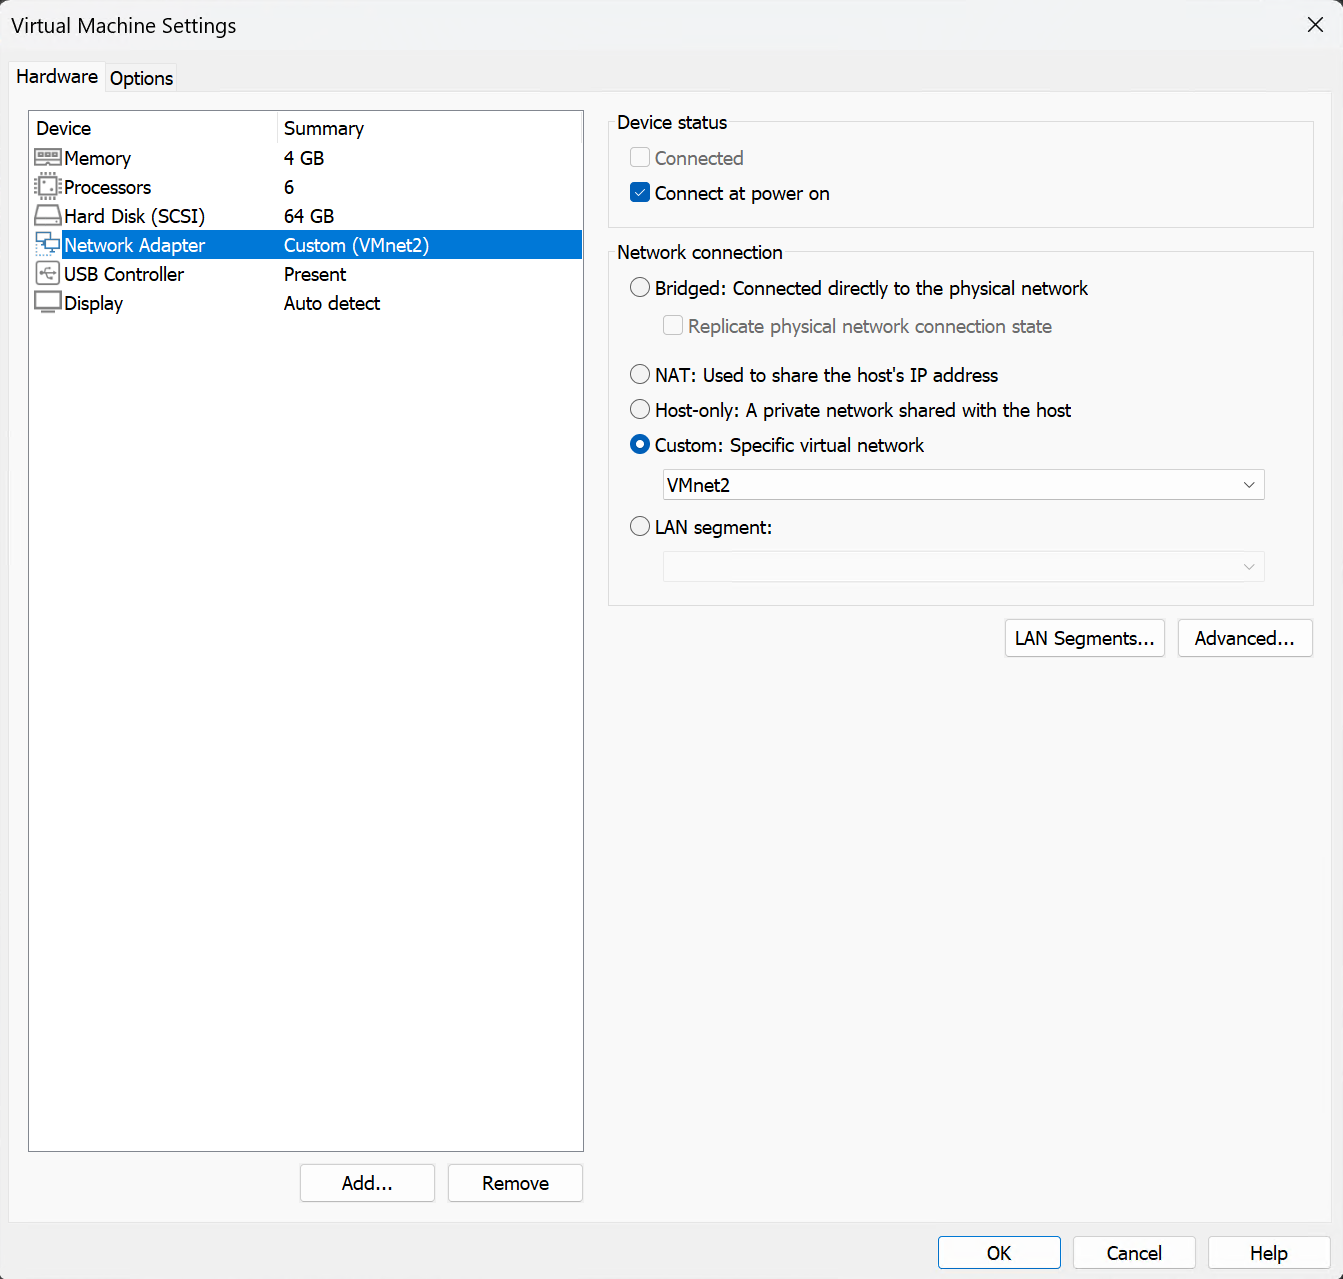Click the Advanced network settings button

tap(1244, 638)
